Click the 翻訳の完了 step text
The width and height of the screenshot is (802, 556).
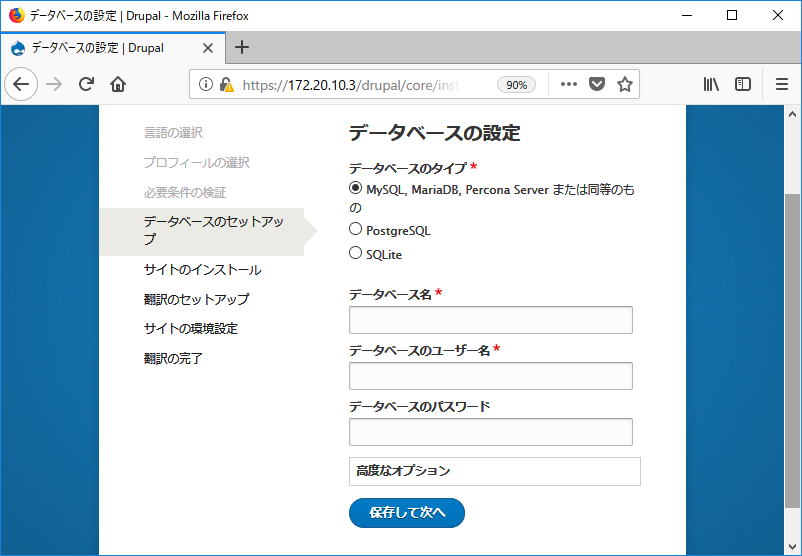click(x=173, y=359)
